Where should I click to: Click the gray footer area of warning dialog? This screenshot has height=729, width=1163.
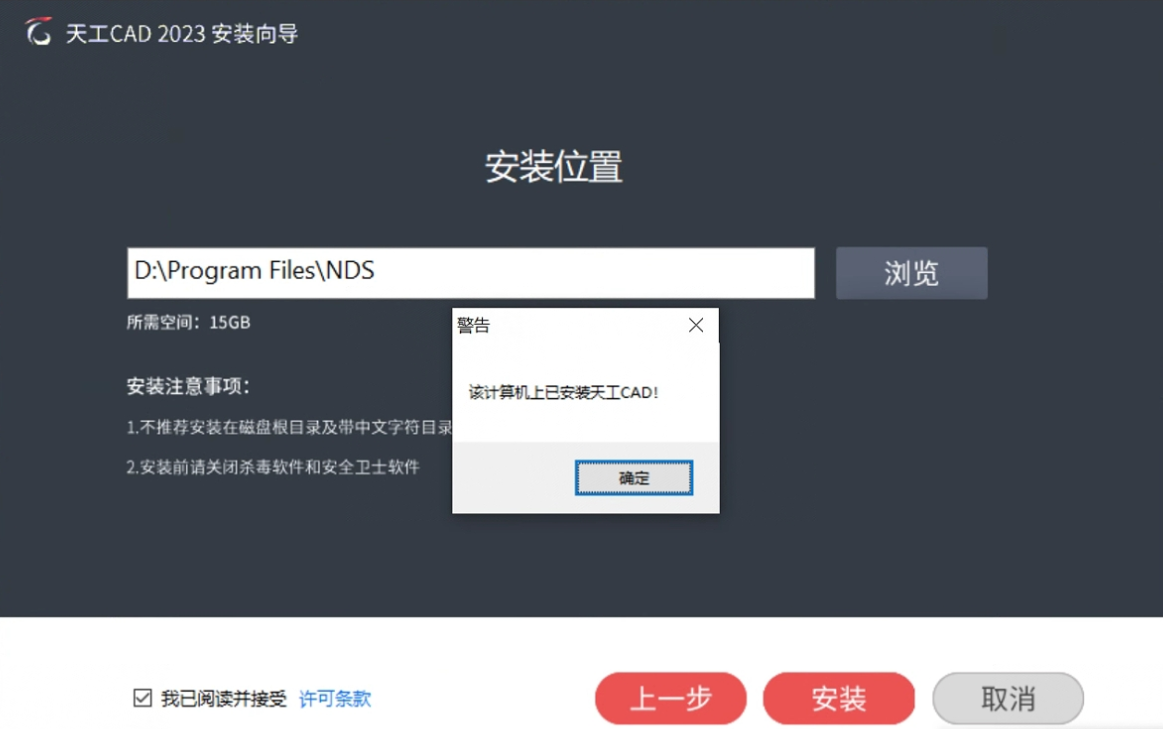(513, 478)
